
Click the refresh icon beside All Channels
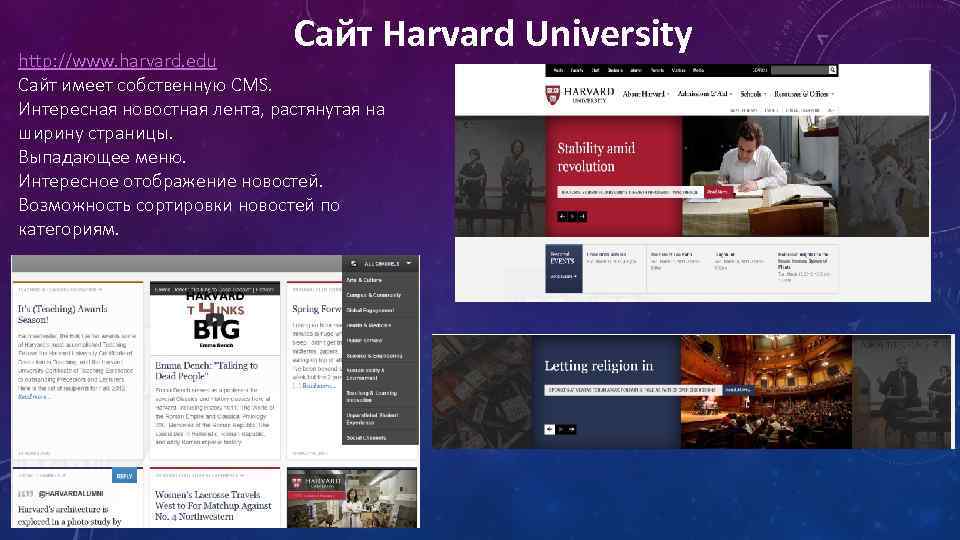pos(354,264)
